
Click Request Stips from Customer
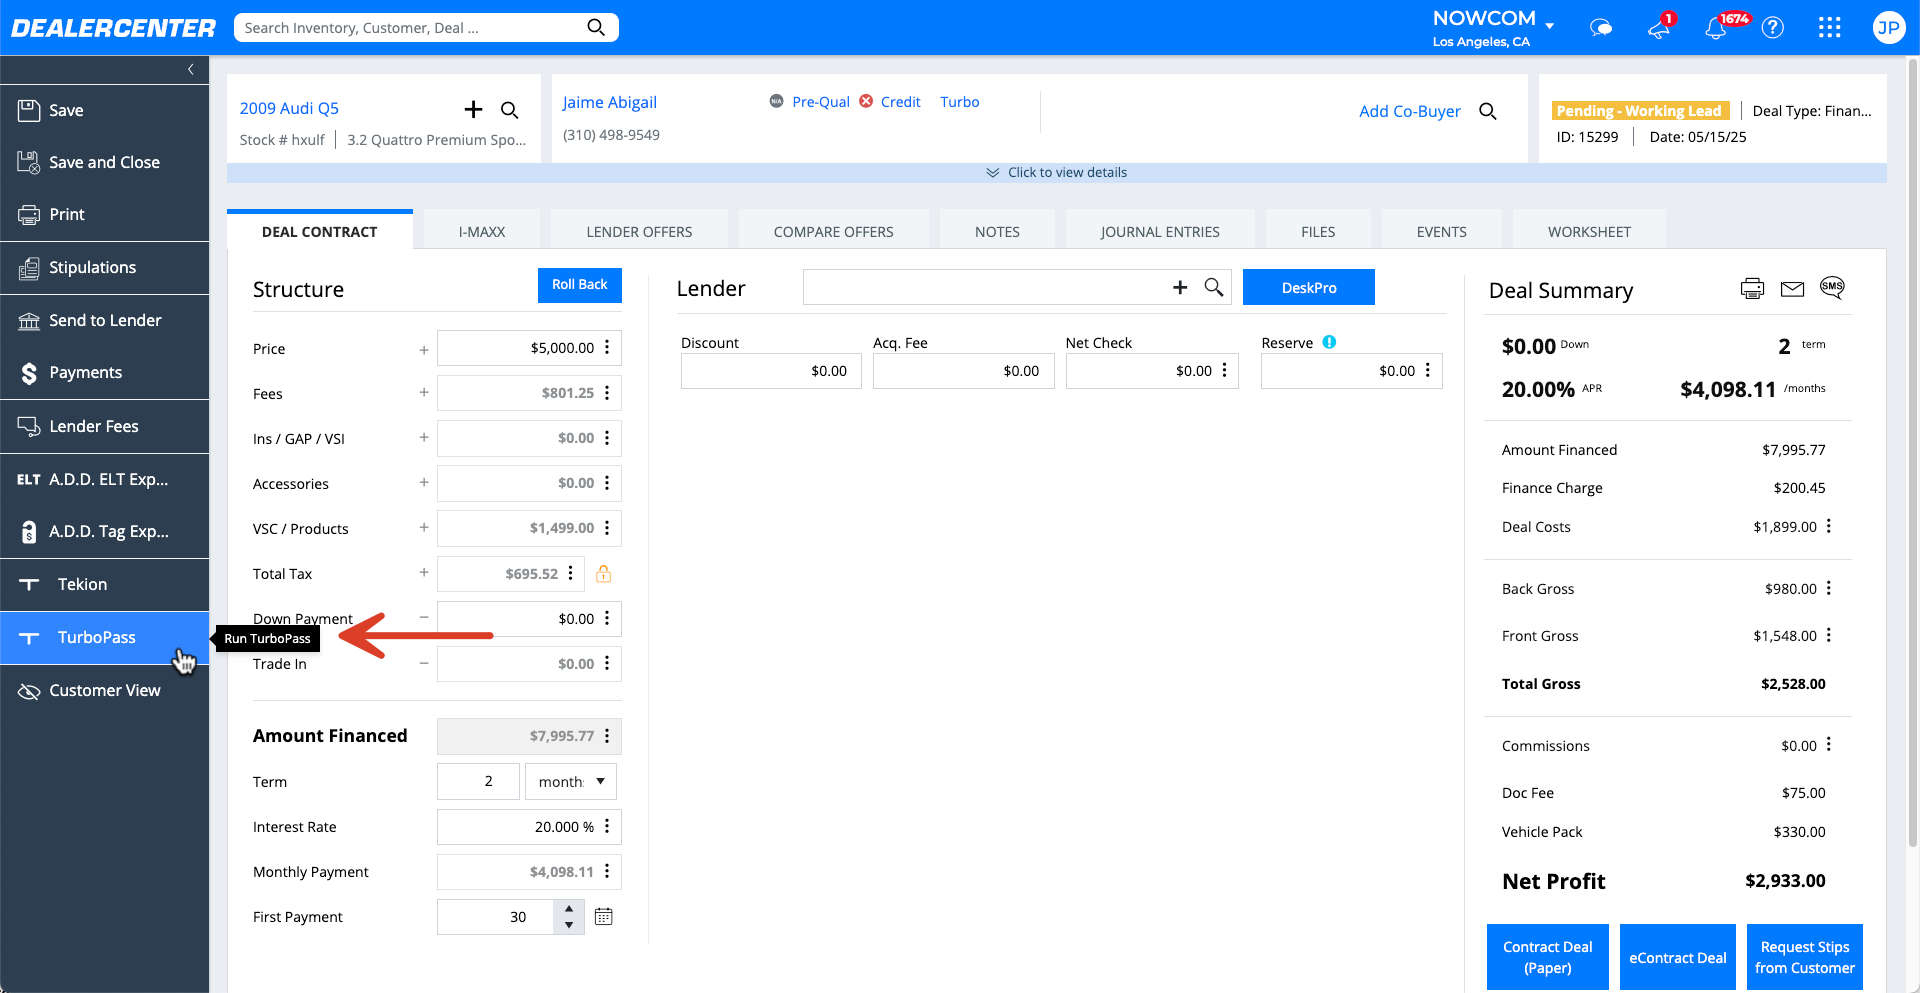pos(1805,957)
